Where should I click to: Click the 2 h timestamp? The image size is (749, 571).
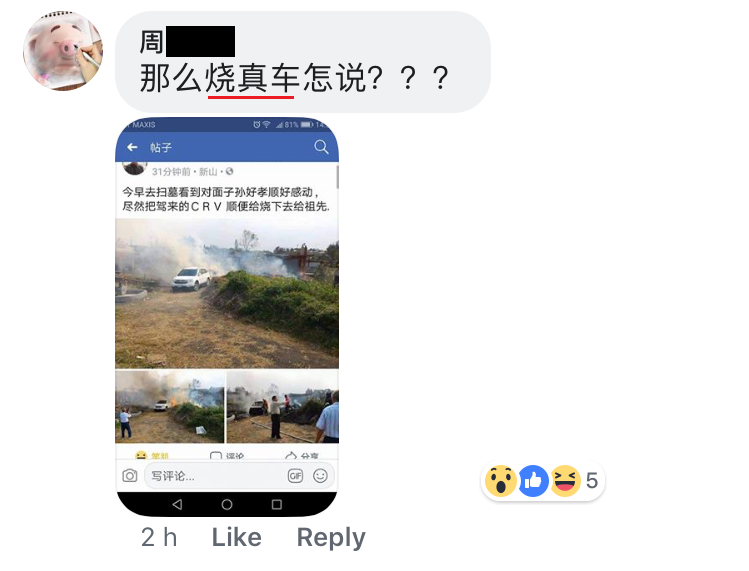pyautogui.click(x=159, y=537)
